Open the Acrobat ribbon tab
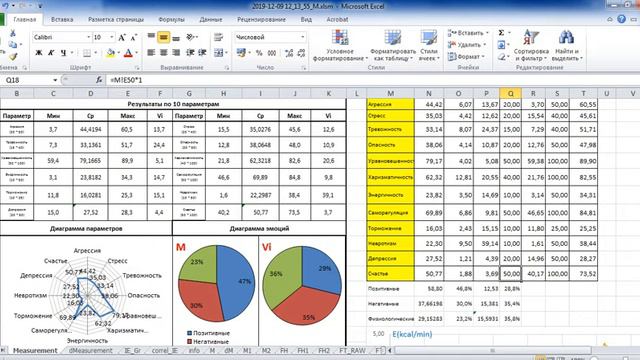The height and width of the screenshot is (360, 640). 337,19
